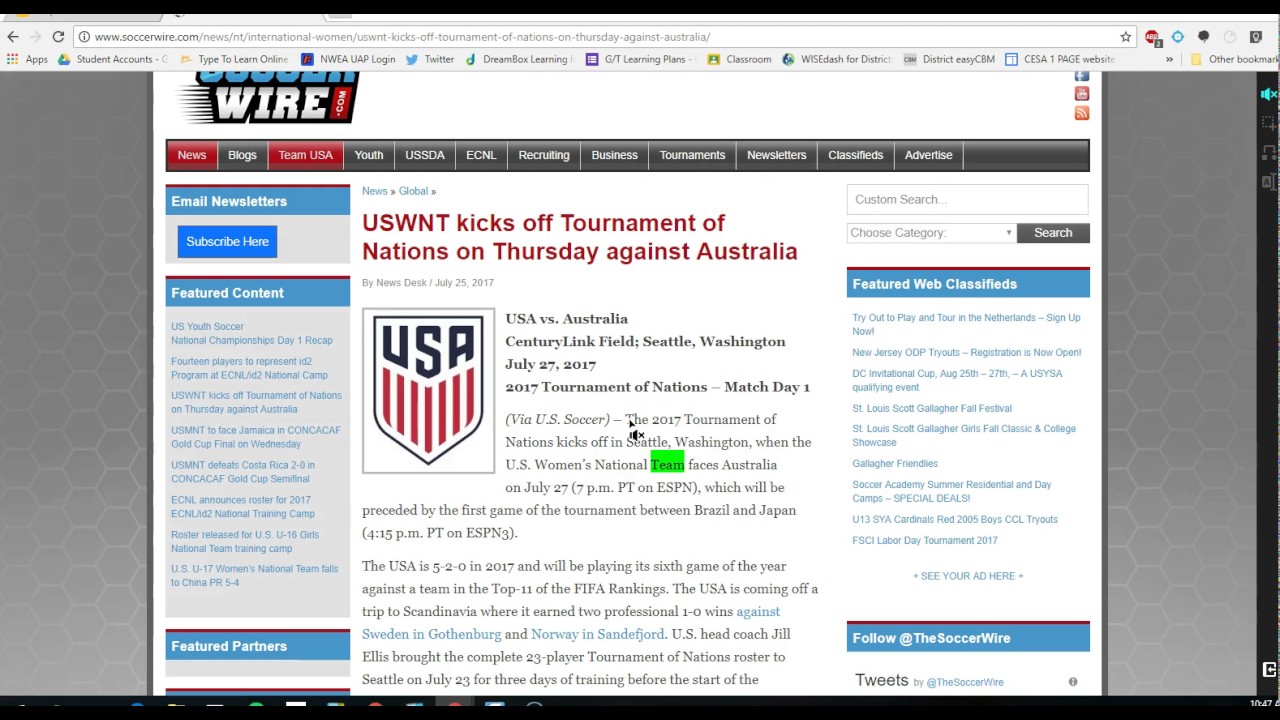Open the G/T Learning Plans bookmark
Image resolution: width=1280 pixels, height=720 pixels.
640,59
